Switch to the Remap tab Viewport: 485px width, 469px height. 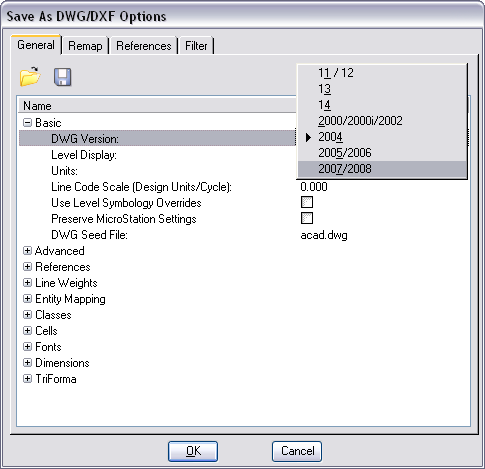[x=85, y=46]
